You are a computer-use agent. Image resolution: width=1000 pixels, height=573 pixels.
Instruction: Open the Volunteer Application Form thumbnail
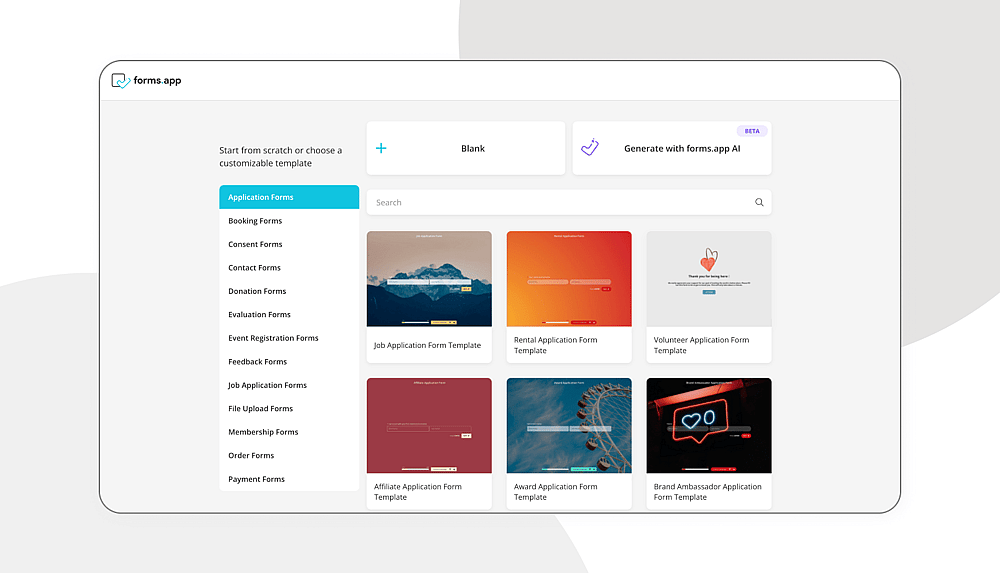709,279
